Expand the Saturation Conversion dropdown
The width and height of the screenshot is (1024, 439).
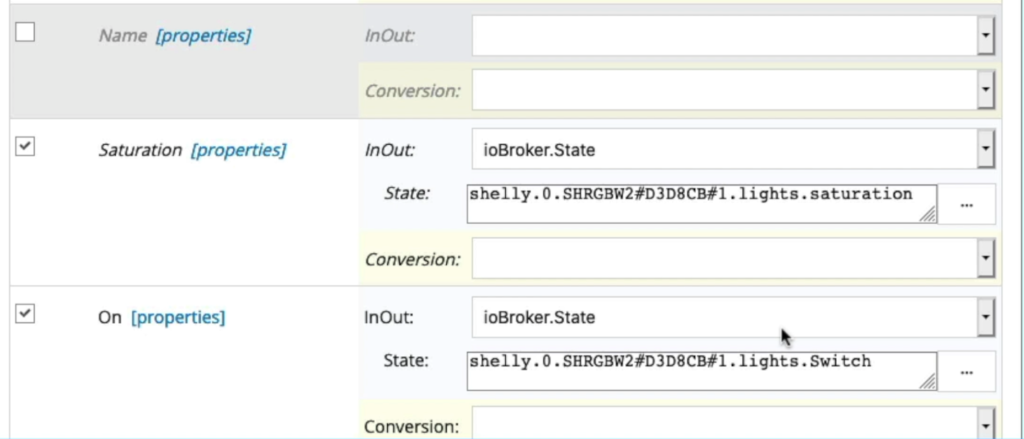733,259
